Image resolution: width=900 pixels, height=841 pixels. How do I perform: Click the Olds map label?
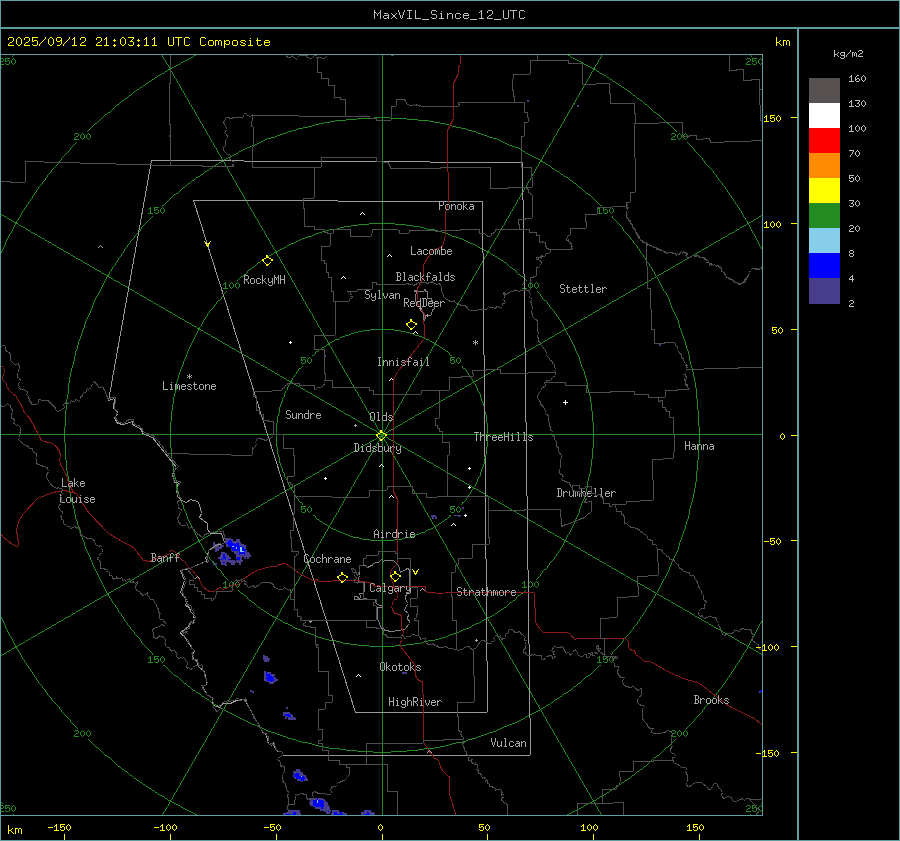(x=381, y=417)
